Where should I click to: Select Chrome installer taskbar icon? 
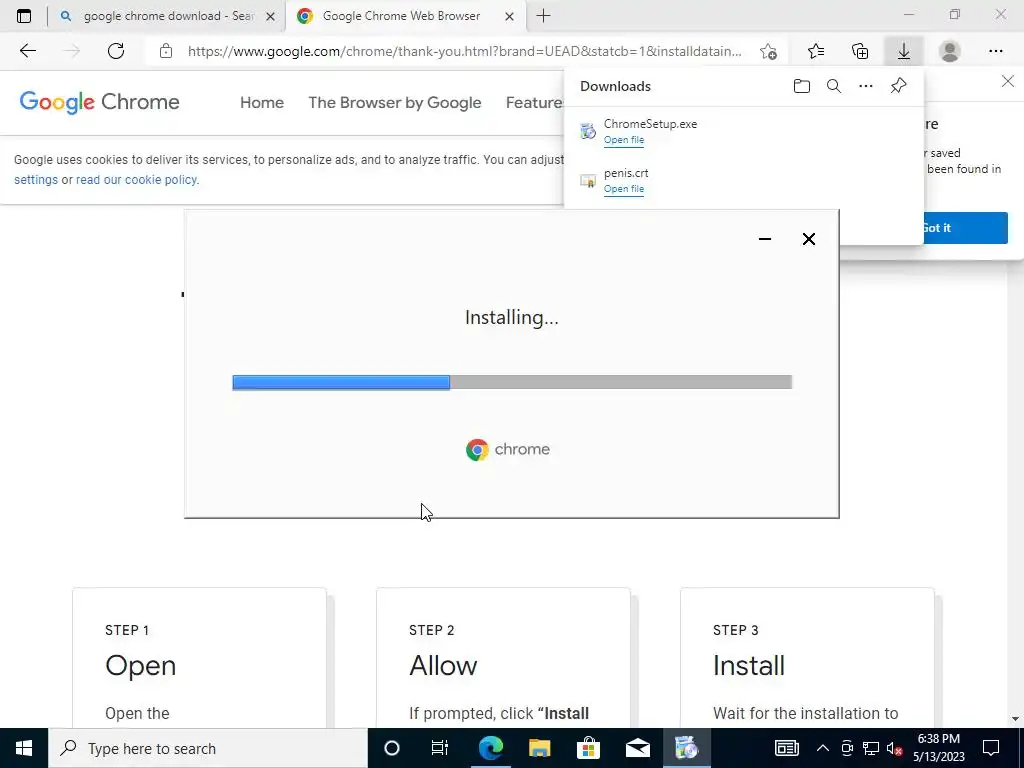coord(686,748)
